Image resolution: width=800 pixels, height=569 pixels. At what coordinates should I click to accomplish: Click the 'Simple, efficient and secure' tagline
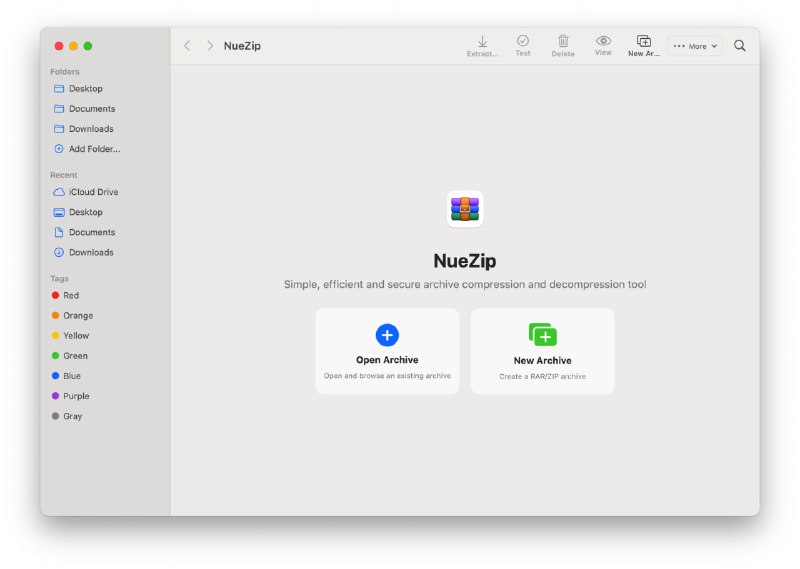(465, 284)
